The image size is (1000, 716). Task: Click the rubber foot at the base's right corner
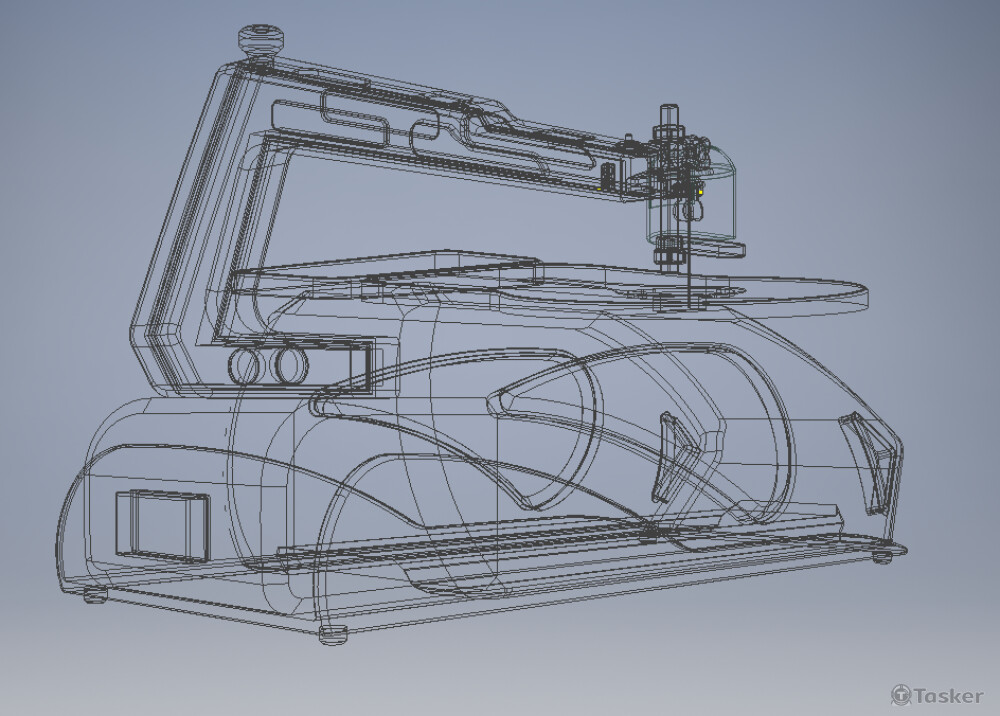882,555
